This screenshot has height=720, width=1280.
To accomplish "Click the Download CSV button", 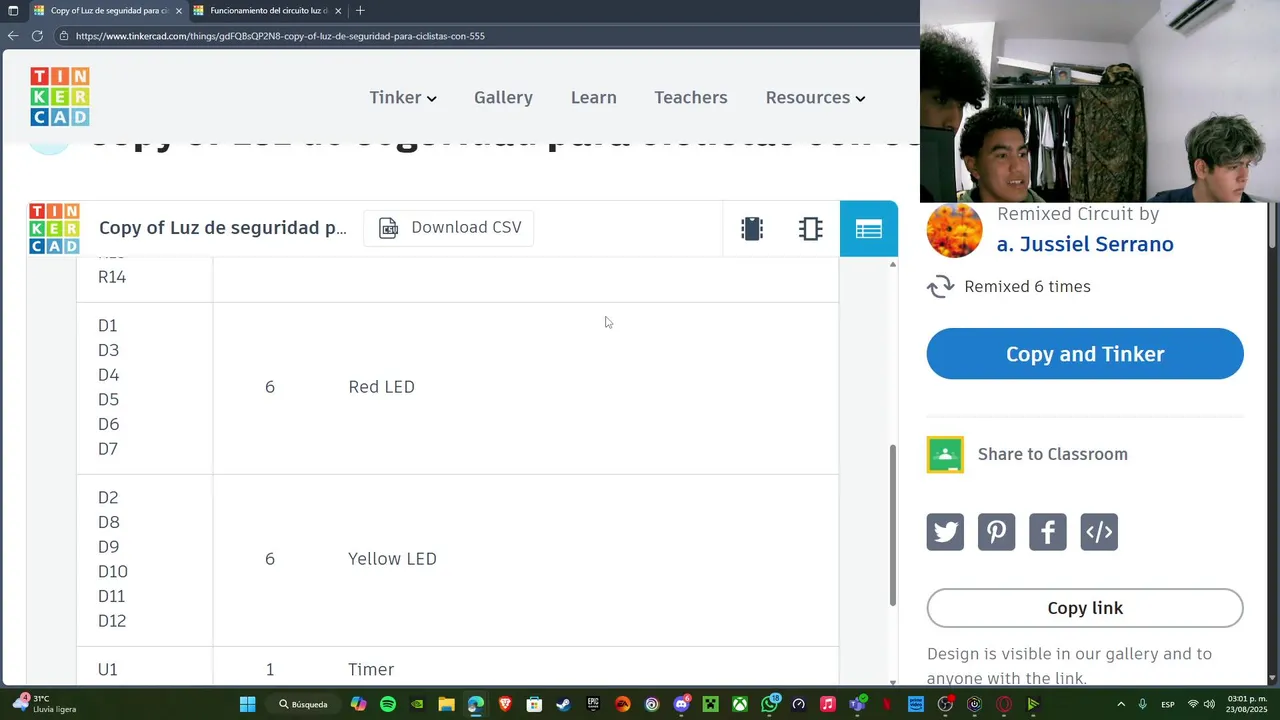I will 449,228.
